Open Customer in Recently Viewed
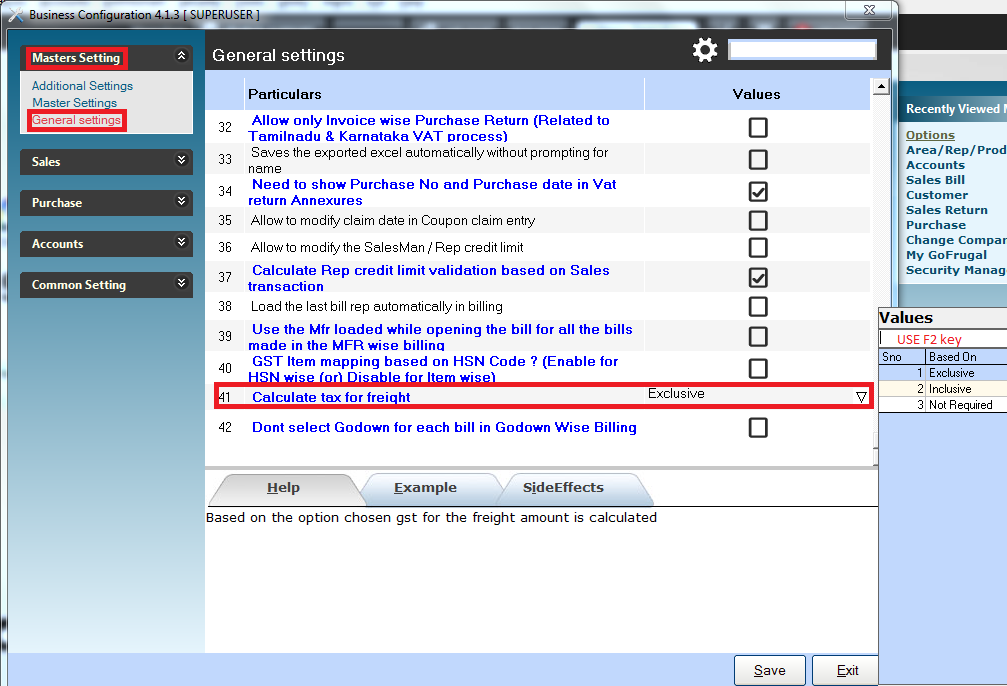Image resolution: width=1007 pixels, height=686 pixels. coord(936,195)
